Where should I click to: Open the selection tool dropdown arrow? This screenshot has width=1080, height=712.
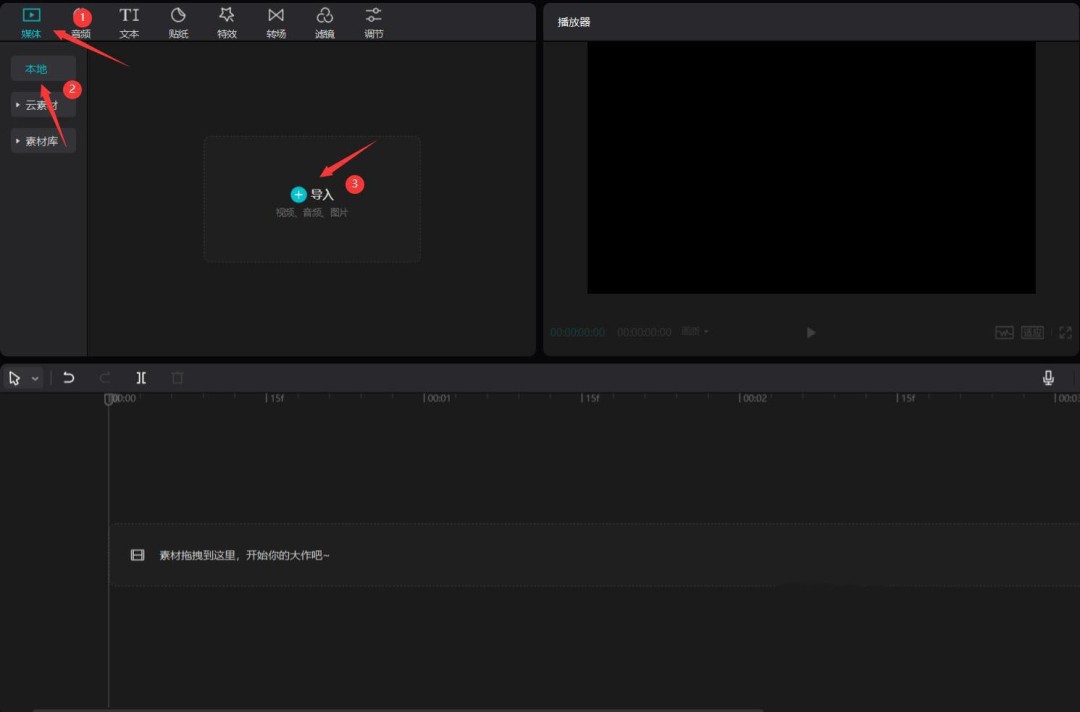tap(35, 379)
